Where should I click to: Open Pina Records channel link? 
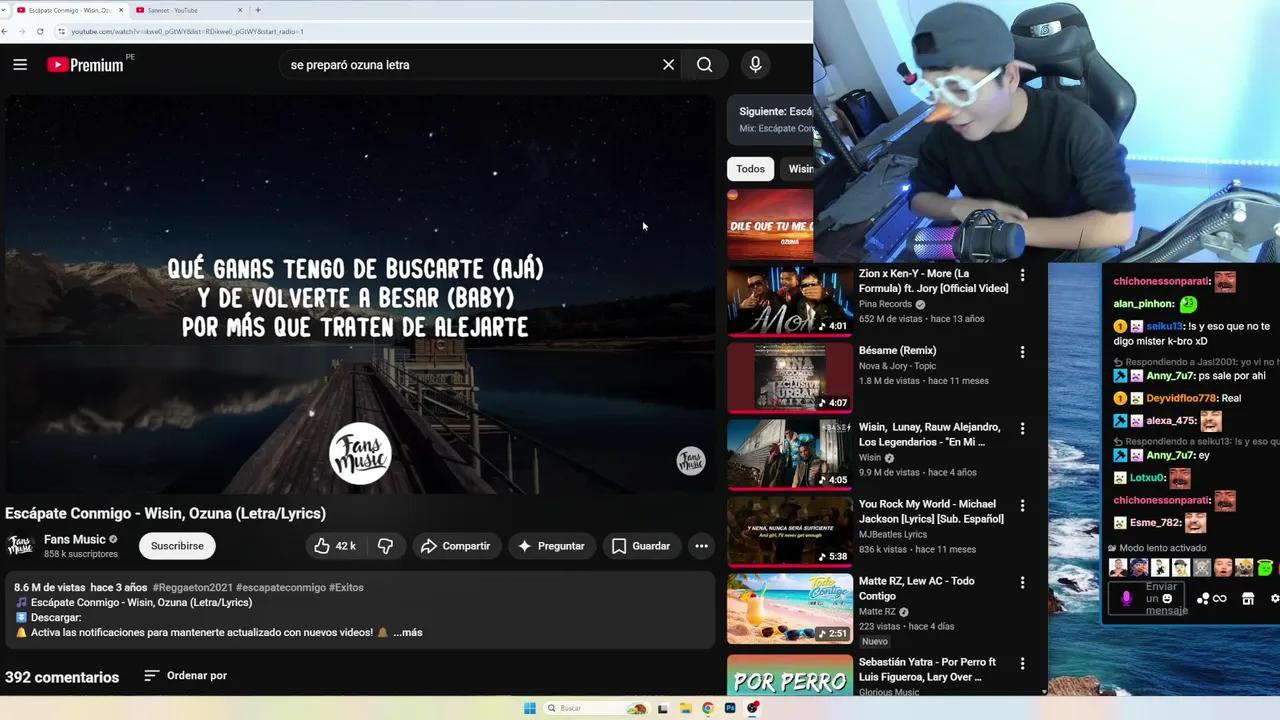pyautogui.click(x=885, y=304)
